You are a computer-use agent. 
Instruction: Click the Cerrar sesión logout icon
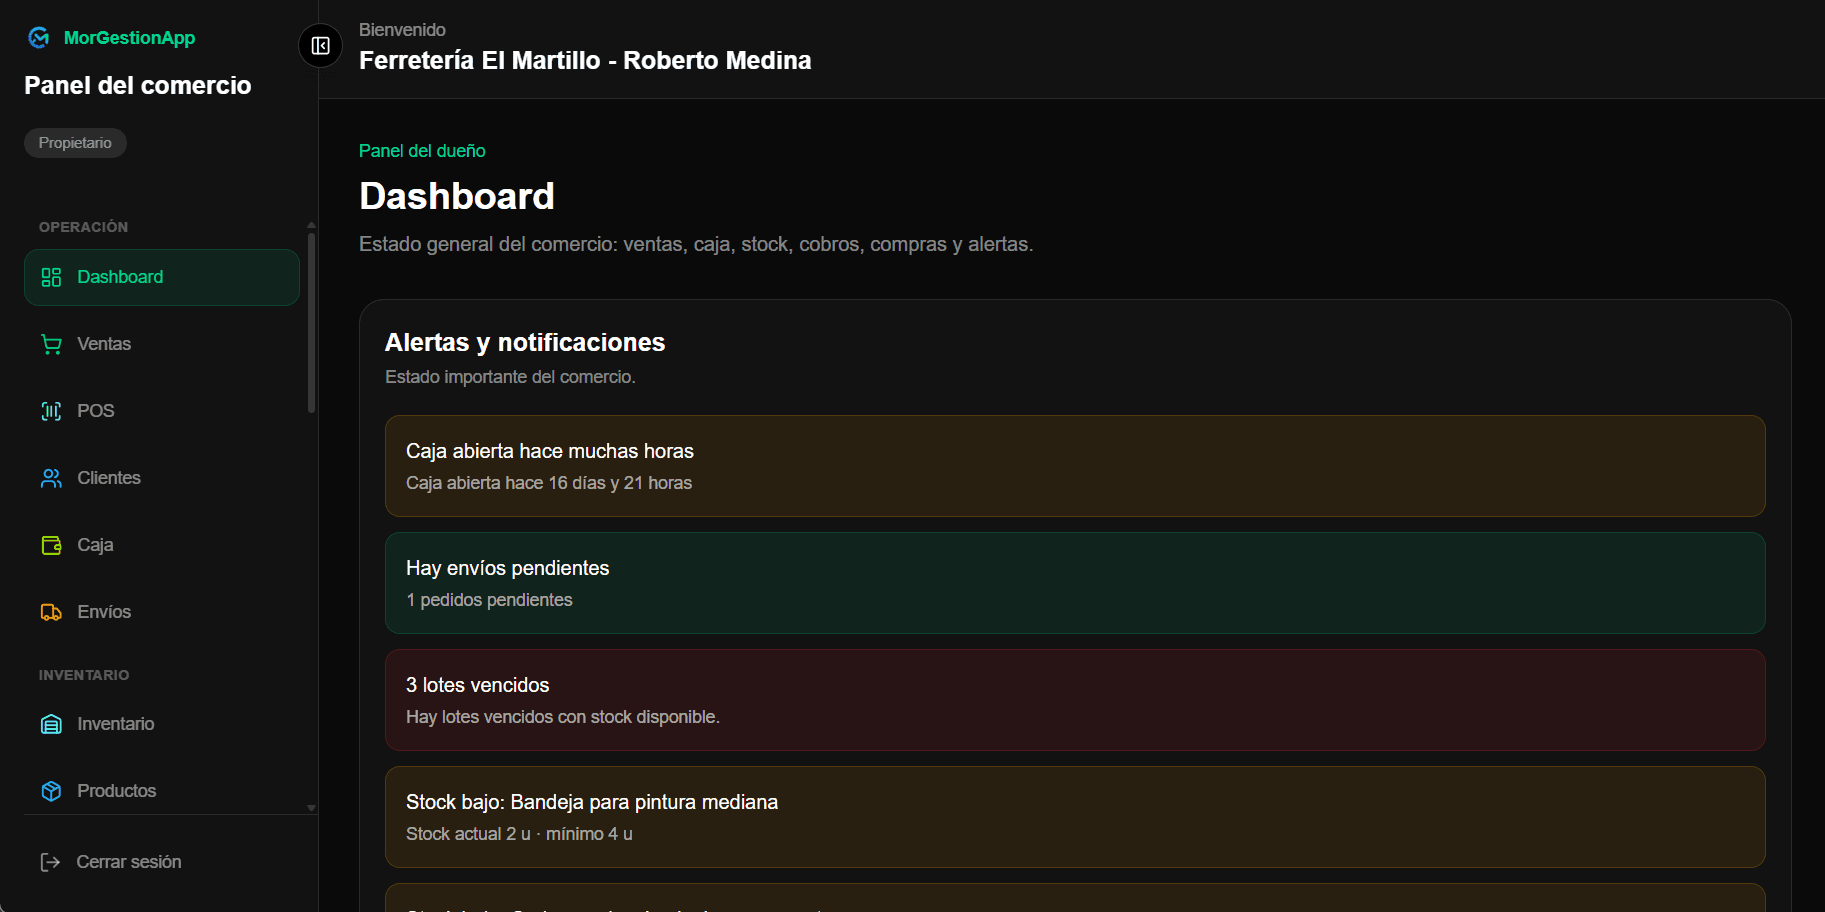tap(50, 862)
